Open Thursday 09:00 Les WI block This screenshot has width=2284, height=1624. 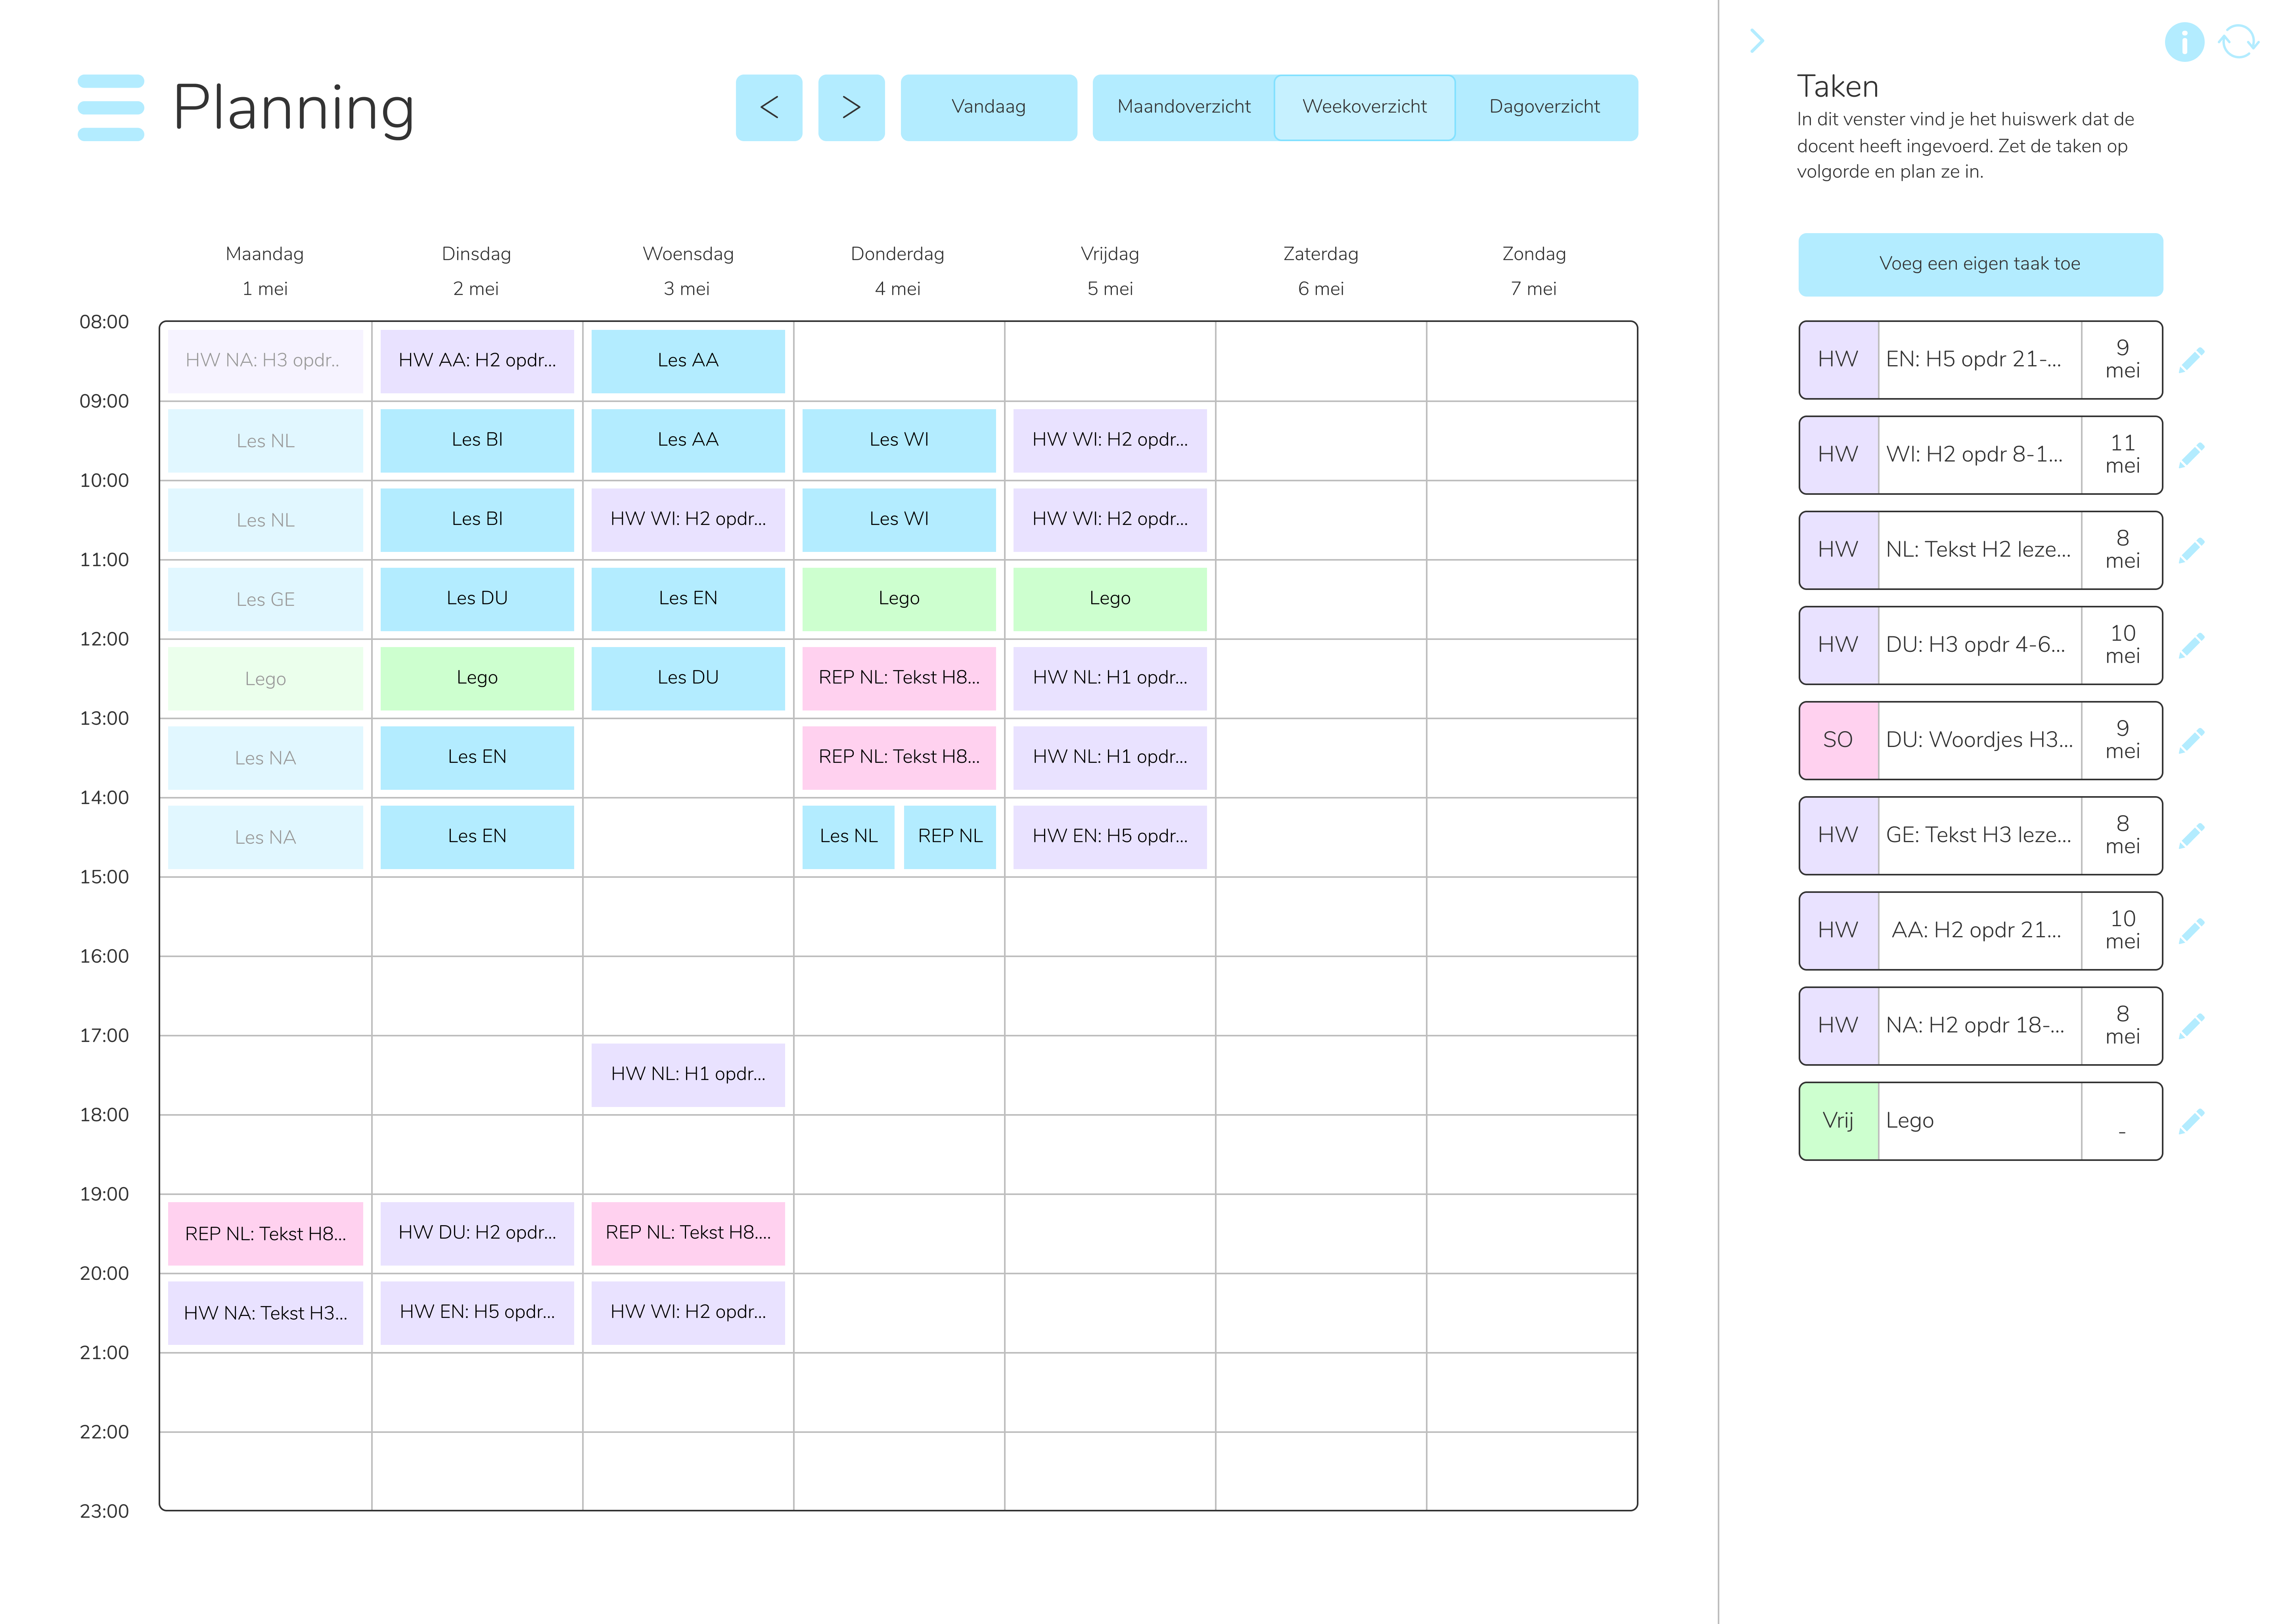pos(899,440)
